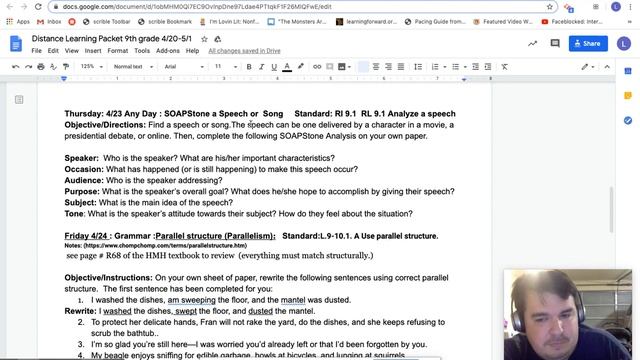
Task: Insert an image from the toolbar
Action: coord(342,67)
